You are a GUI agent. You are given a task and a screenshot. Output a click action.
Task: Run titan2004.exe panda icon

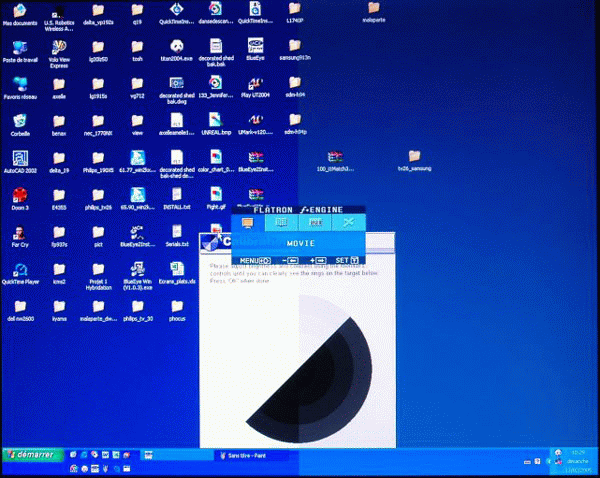(176, 51)
